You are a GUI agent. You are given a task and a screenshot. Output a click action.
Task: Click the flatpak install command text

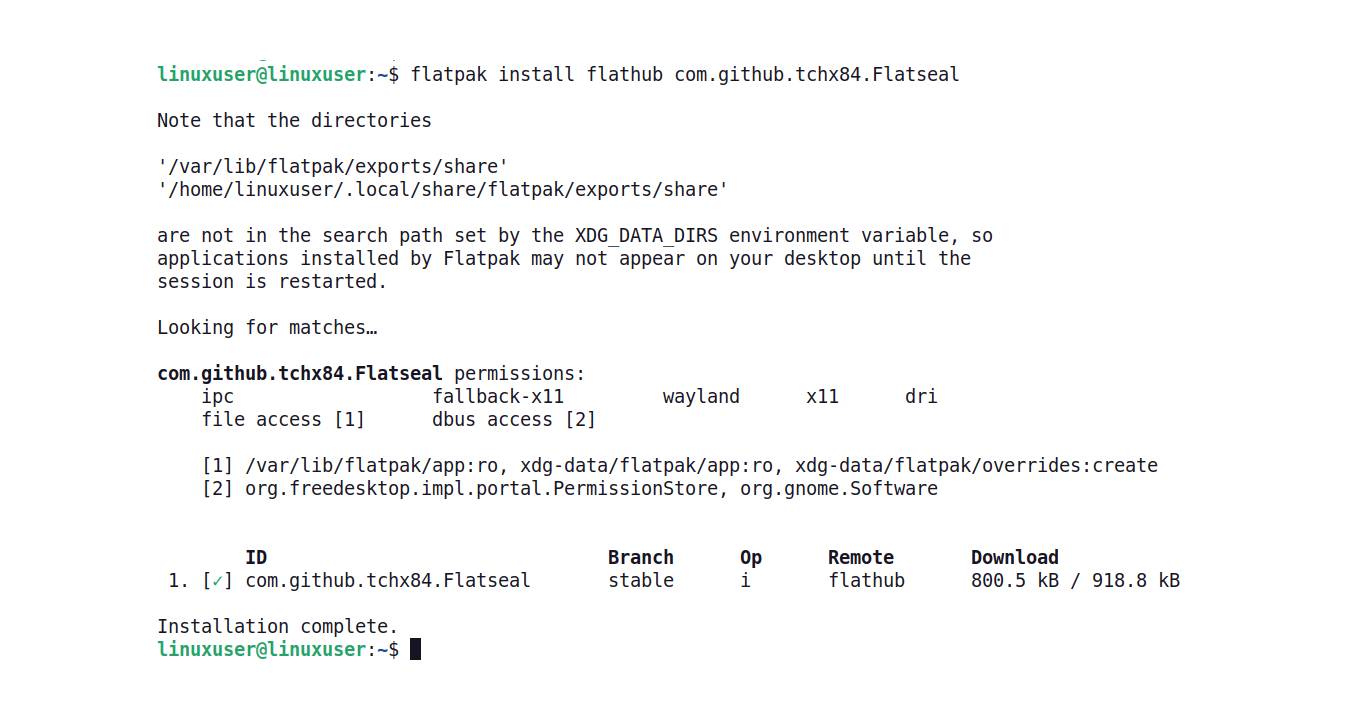coord(685,75)
